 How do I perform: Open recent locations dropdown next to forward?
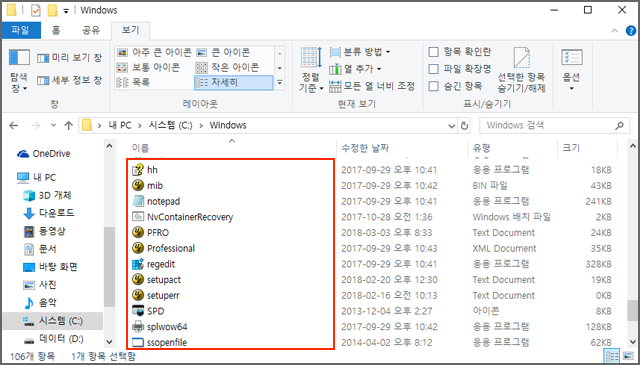point(53,125)
